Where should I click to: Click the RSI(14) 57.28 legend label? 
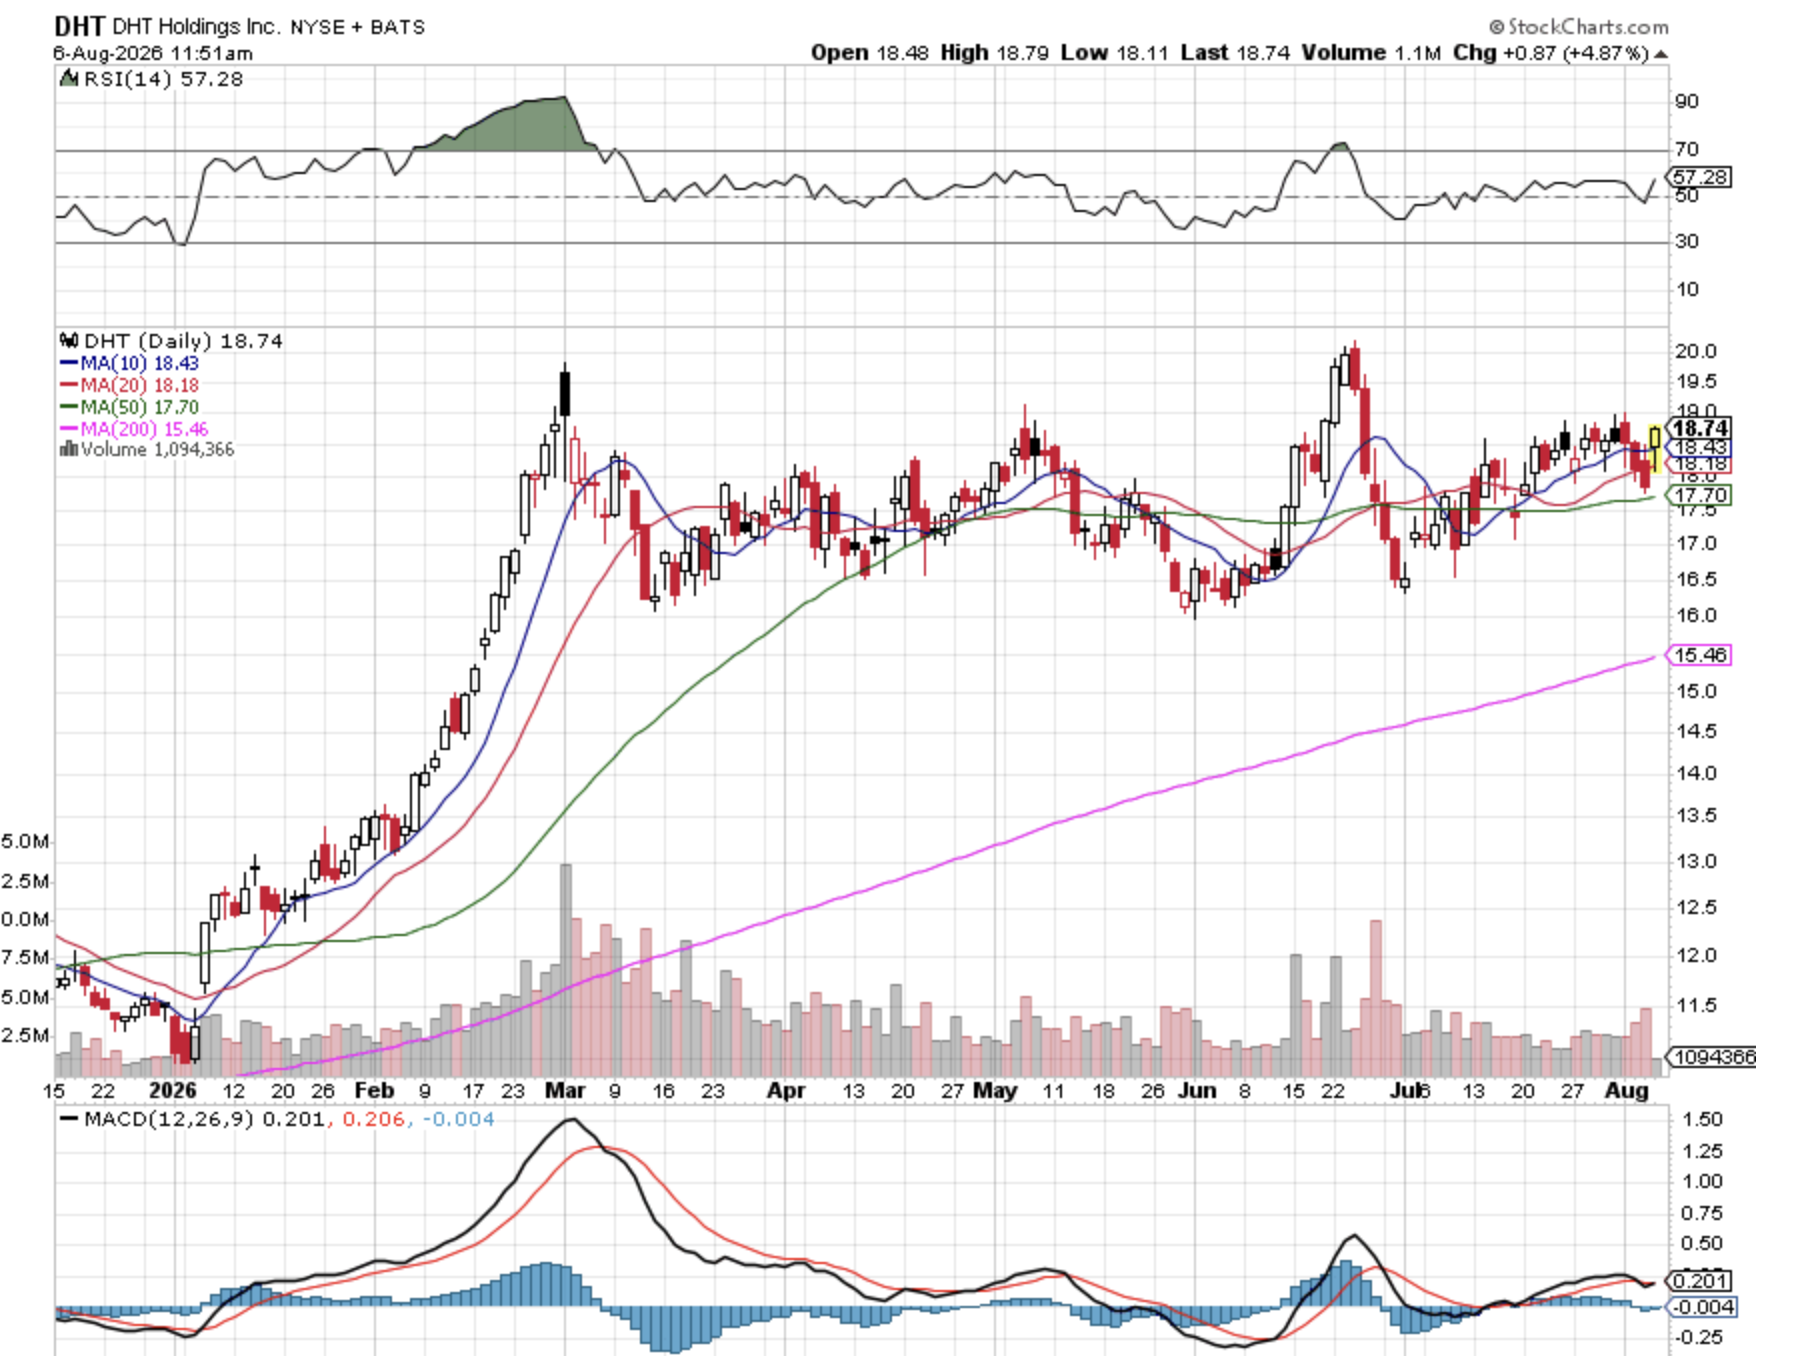point(163,79)
